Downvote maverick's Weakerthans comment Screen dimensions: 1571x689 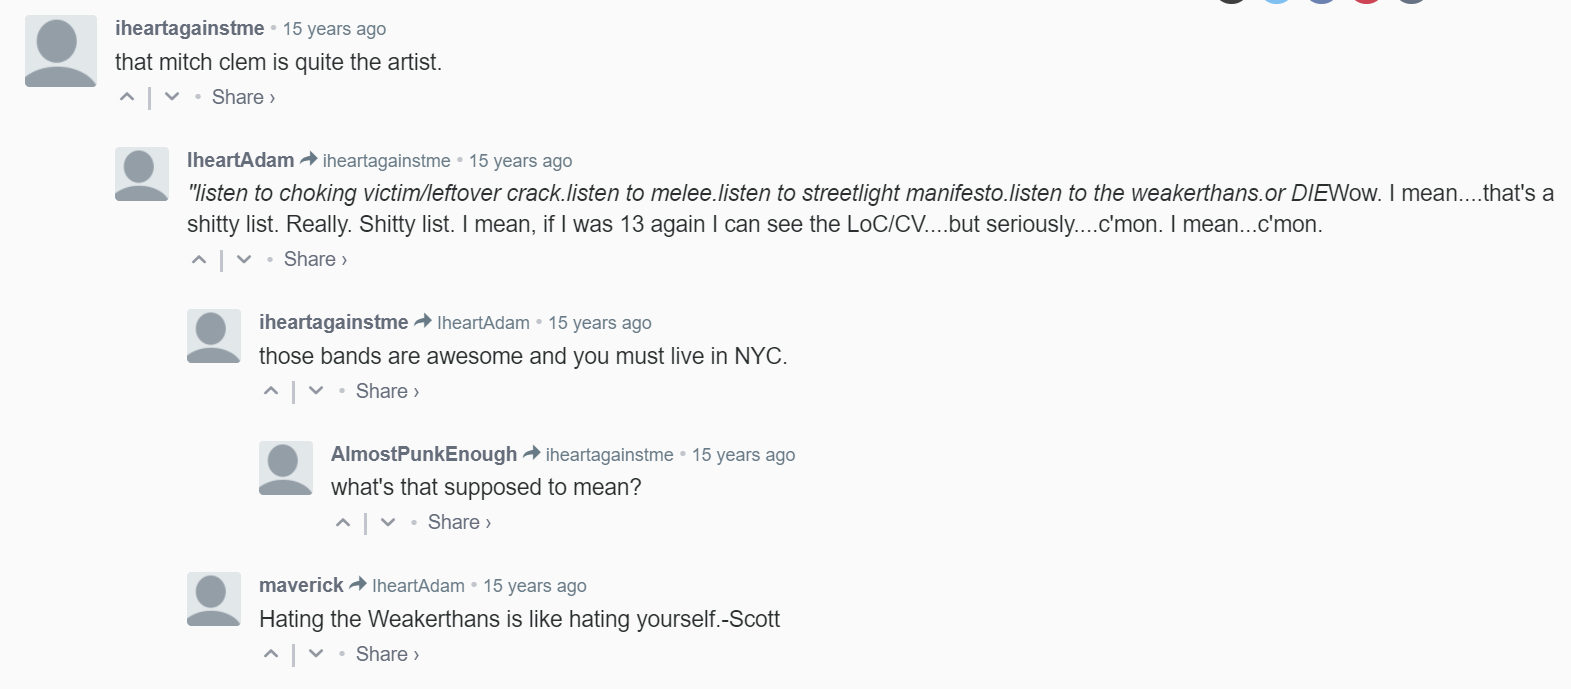[316, 654]
